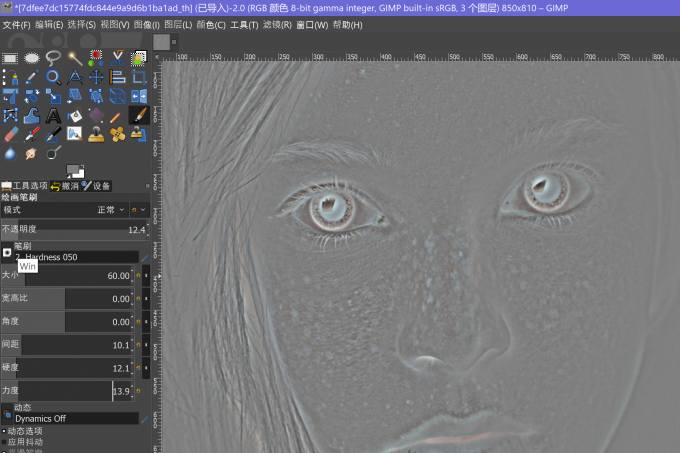Select the Blur/Sharpen droplet tool
680x453 pixels.
(10, 153)
